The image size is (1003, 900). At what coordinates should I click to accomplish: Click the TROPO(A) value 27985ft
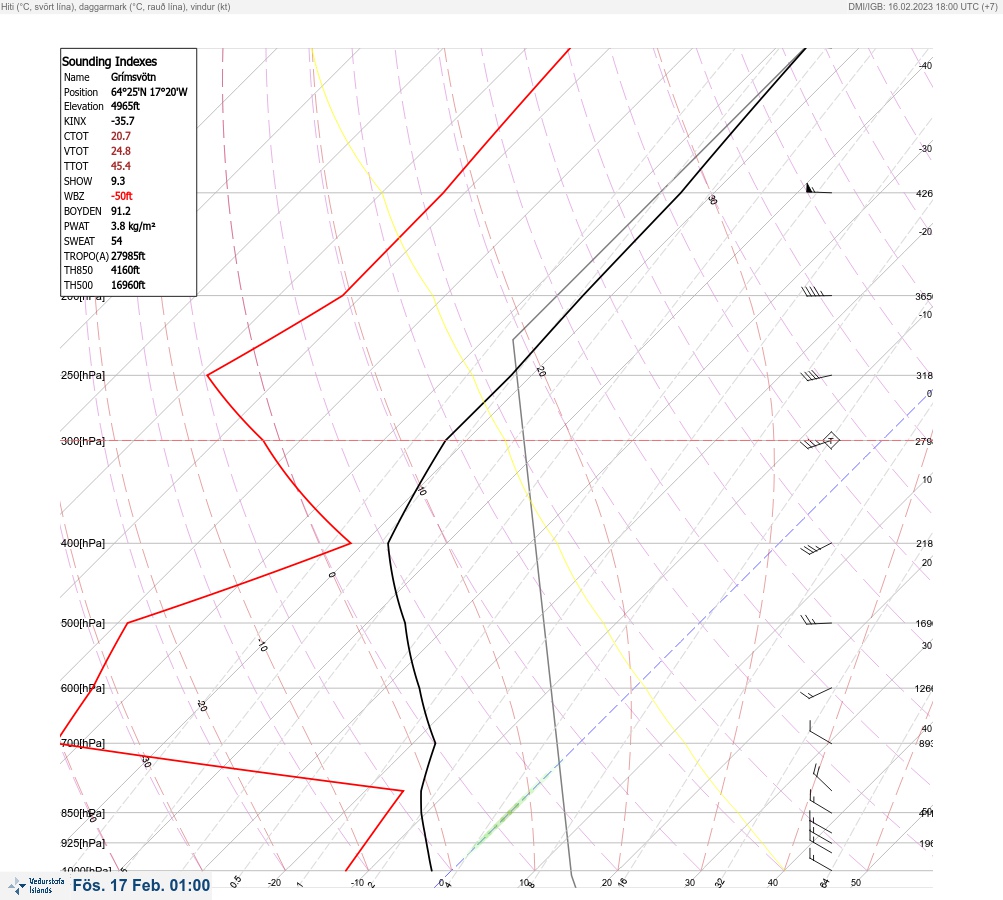128,256
